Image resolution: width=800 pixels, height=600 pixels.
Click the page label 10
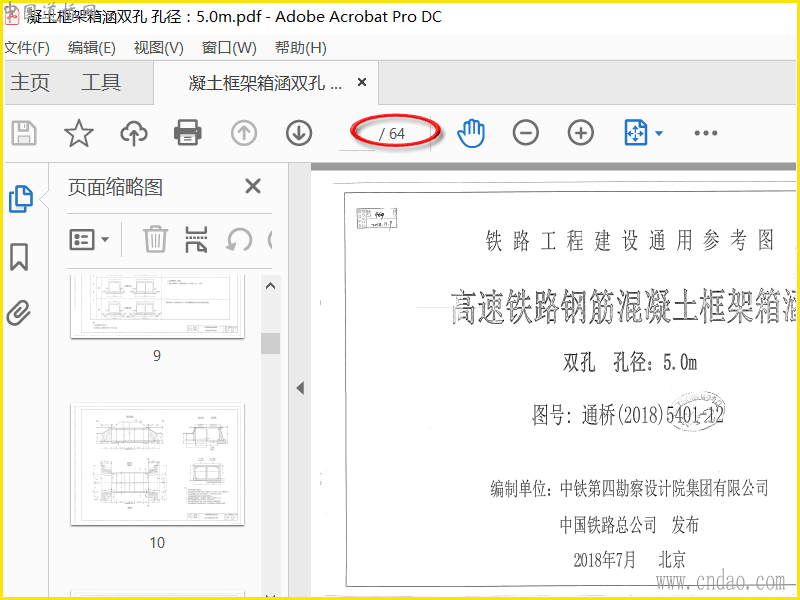point(157,542)
